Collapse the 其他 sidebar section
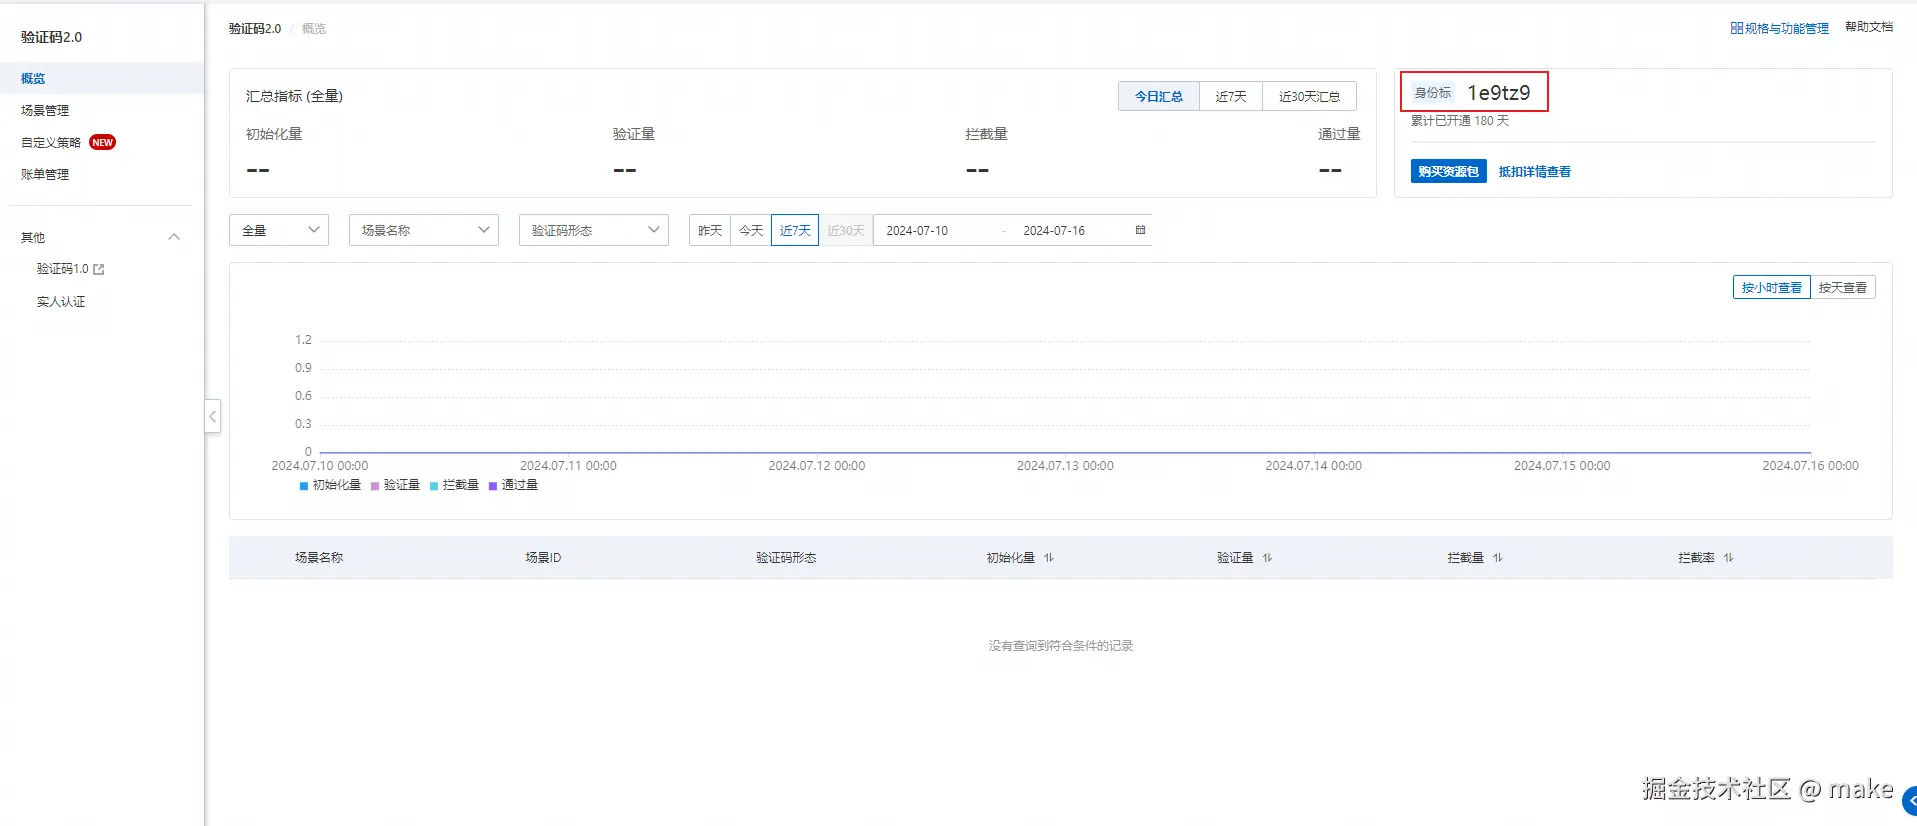This screenshot has width=1917, height=826. [174, 237]
